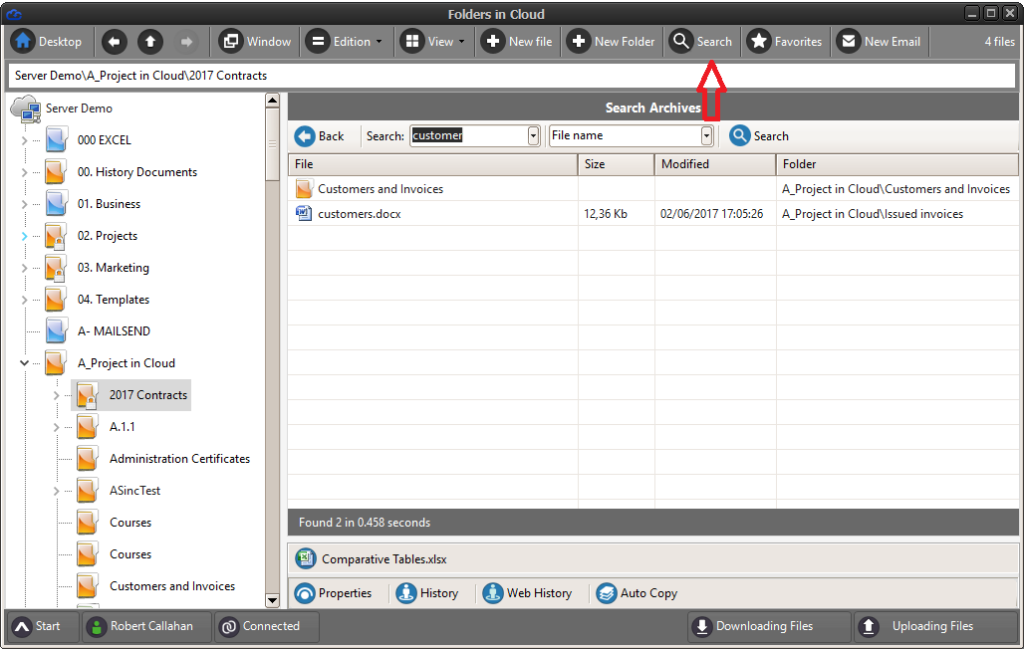Open the File name search criteria dropdown

707,135
